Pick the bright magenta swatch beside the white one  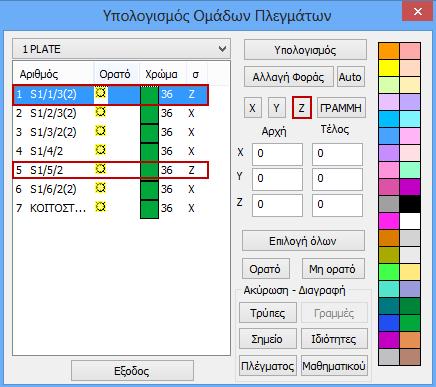pyautogui.click(x=389, y=221)
